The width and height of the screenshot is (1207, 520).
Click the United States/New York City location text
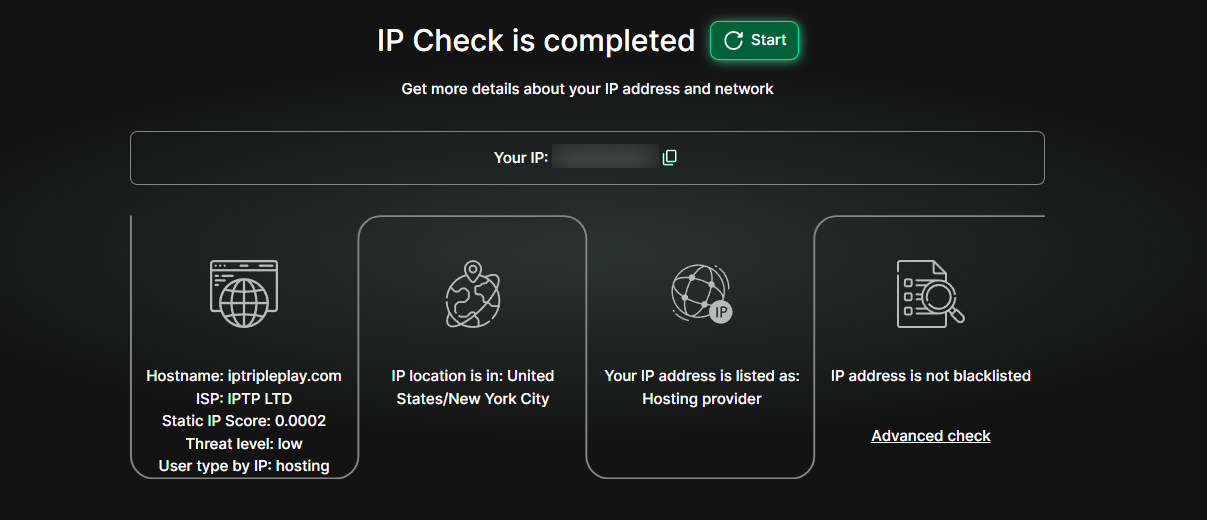pos(472,388)
